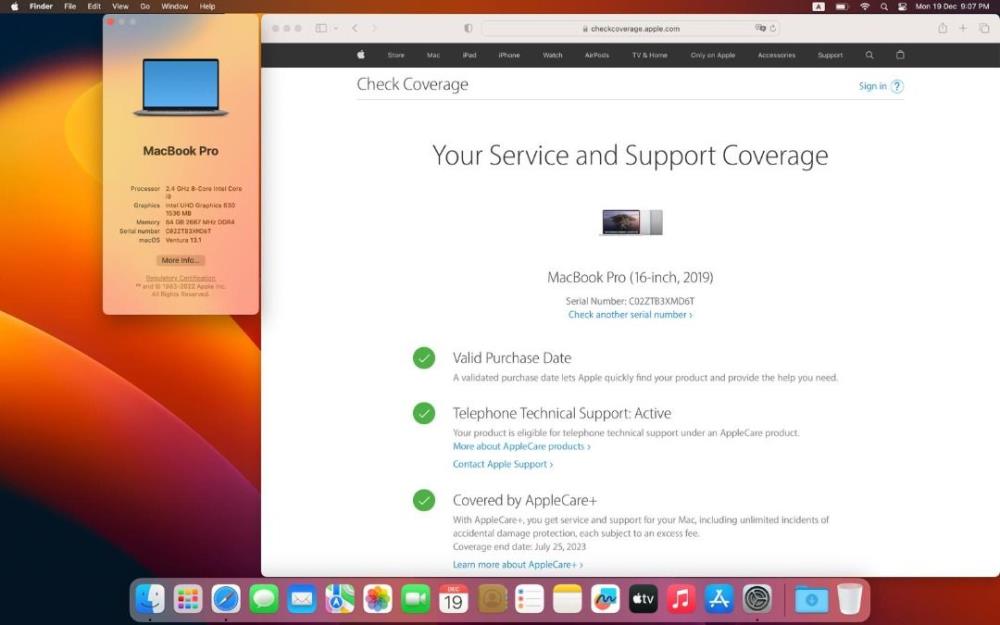Open the Notes app in the Dock

click(x=568, y=599)
